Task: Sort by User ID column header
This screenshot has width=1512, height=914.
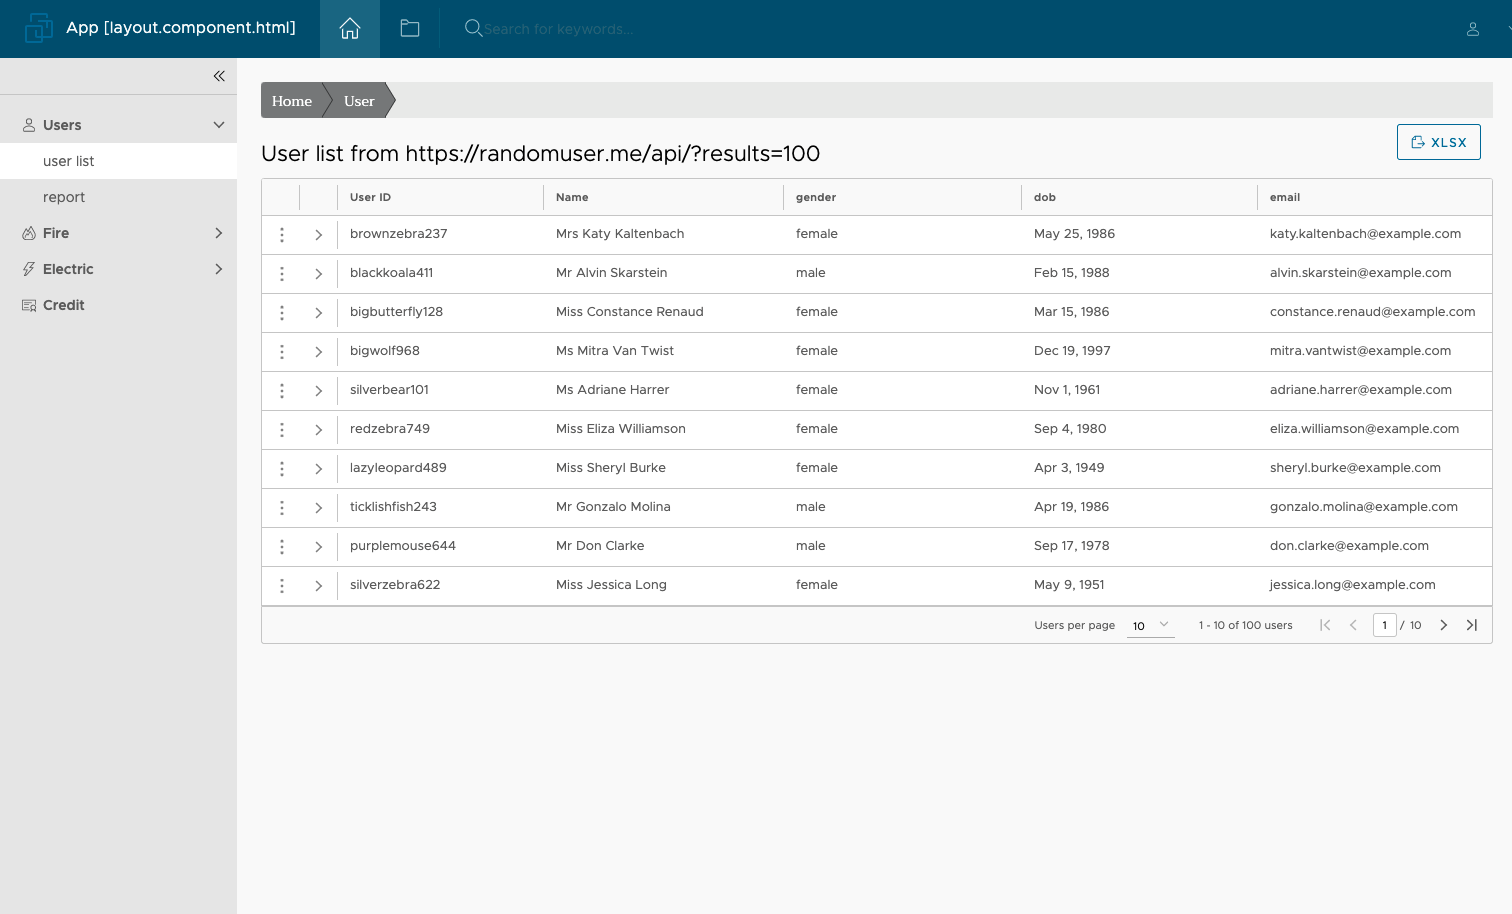Action: [x=370, y=197]
